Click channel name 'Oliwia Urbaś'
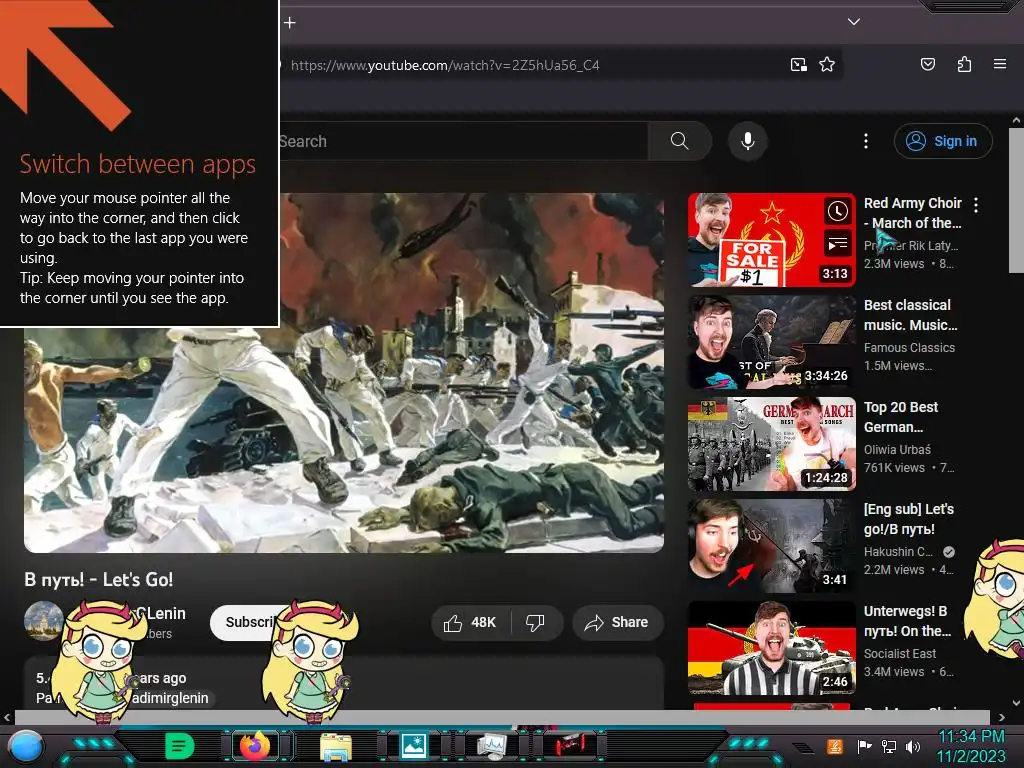The height and width of the screenshot is (768, 1024). pos(897,449)
